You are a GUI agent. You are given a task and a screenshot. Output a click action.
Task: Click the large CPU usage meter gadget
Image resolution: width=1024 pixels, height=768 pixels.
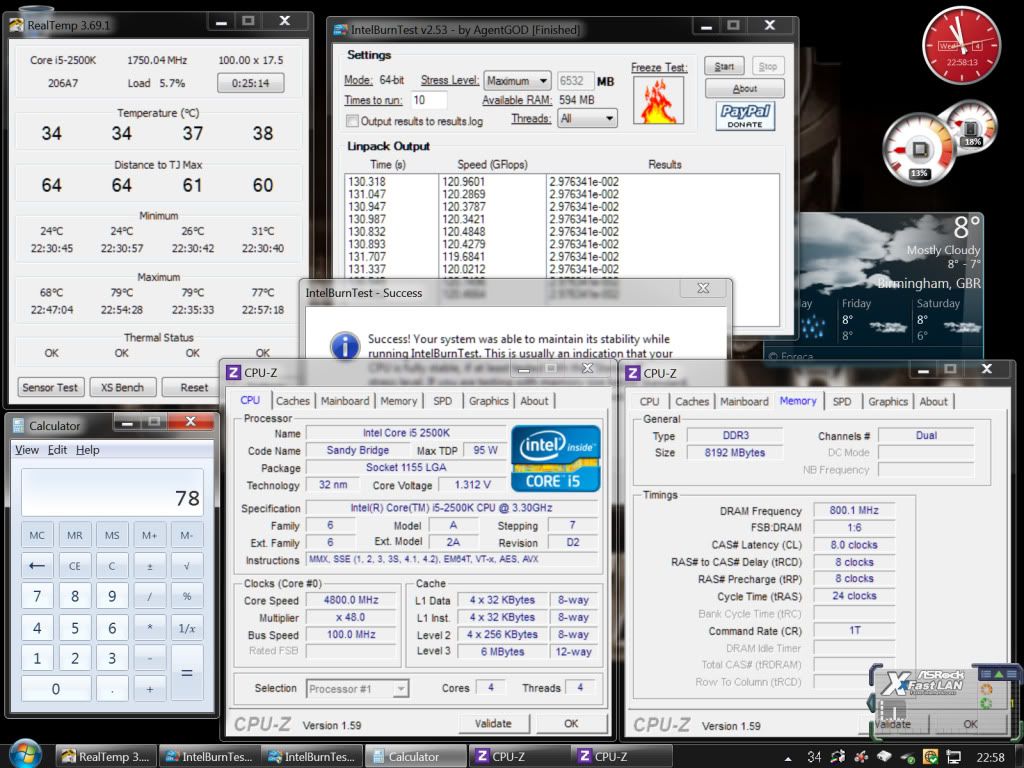click(920, 151)
